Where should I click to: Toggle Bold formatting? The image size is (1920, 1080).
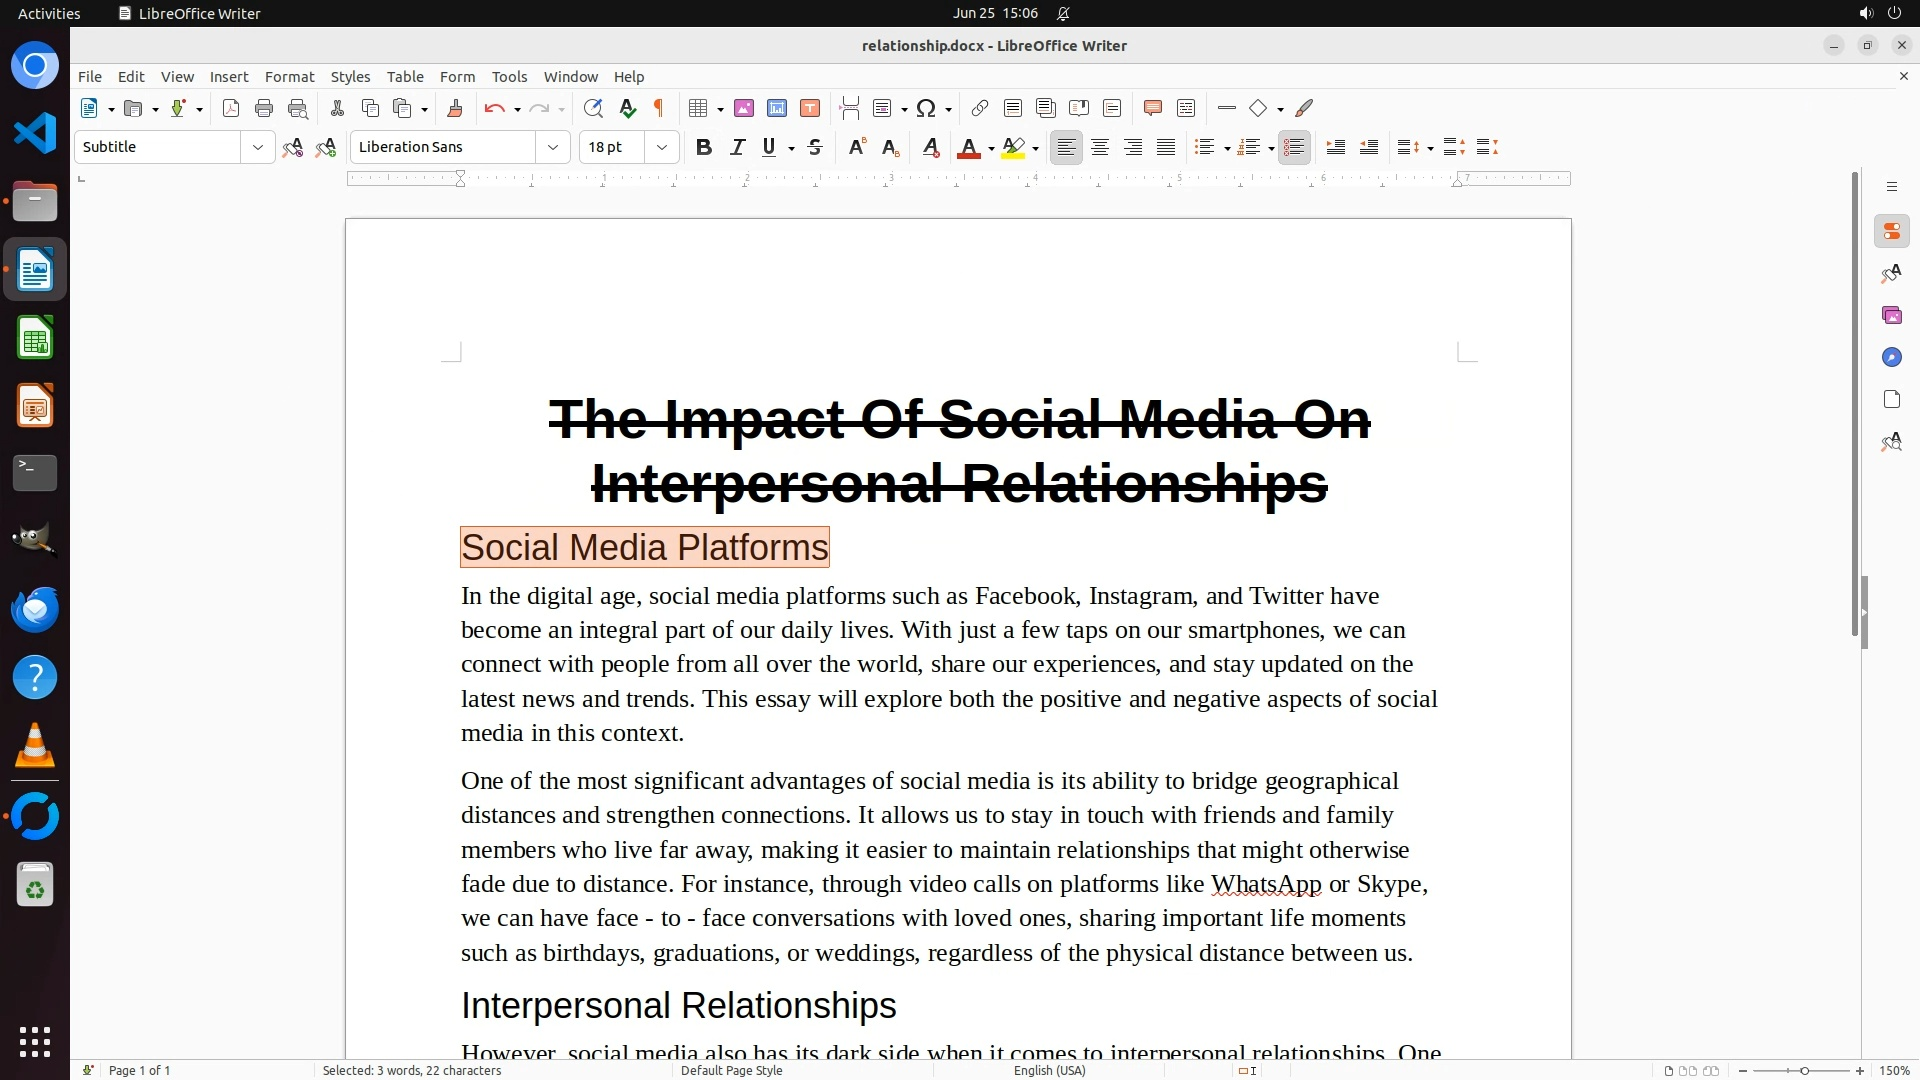[704, 148]
